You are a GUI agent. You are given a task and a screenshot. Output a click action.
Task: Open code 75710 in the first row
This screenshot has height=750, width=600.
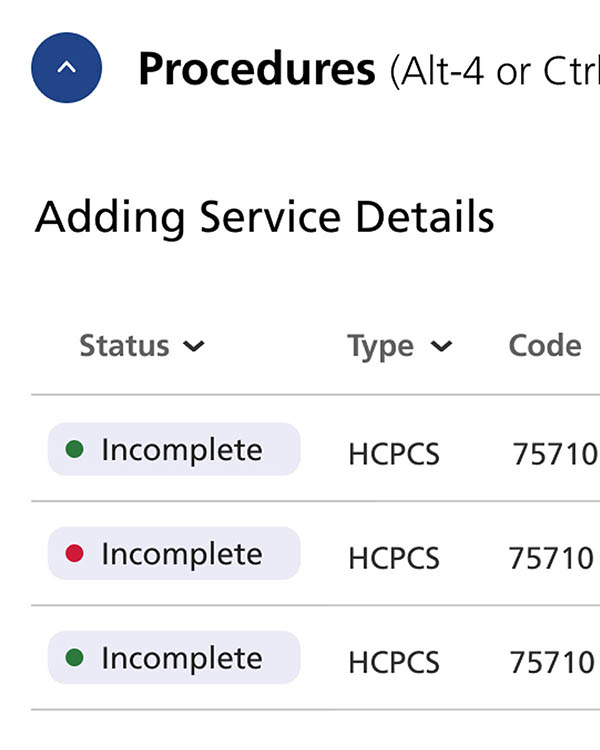click(x=554, y=454)
